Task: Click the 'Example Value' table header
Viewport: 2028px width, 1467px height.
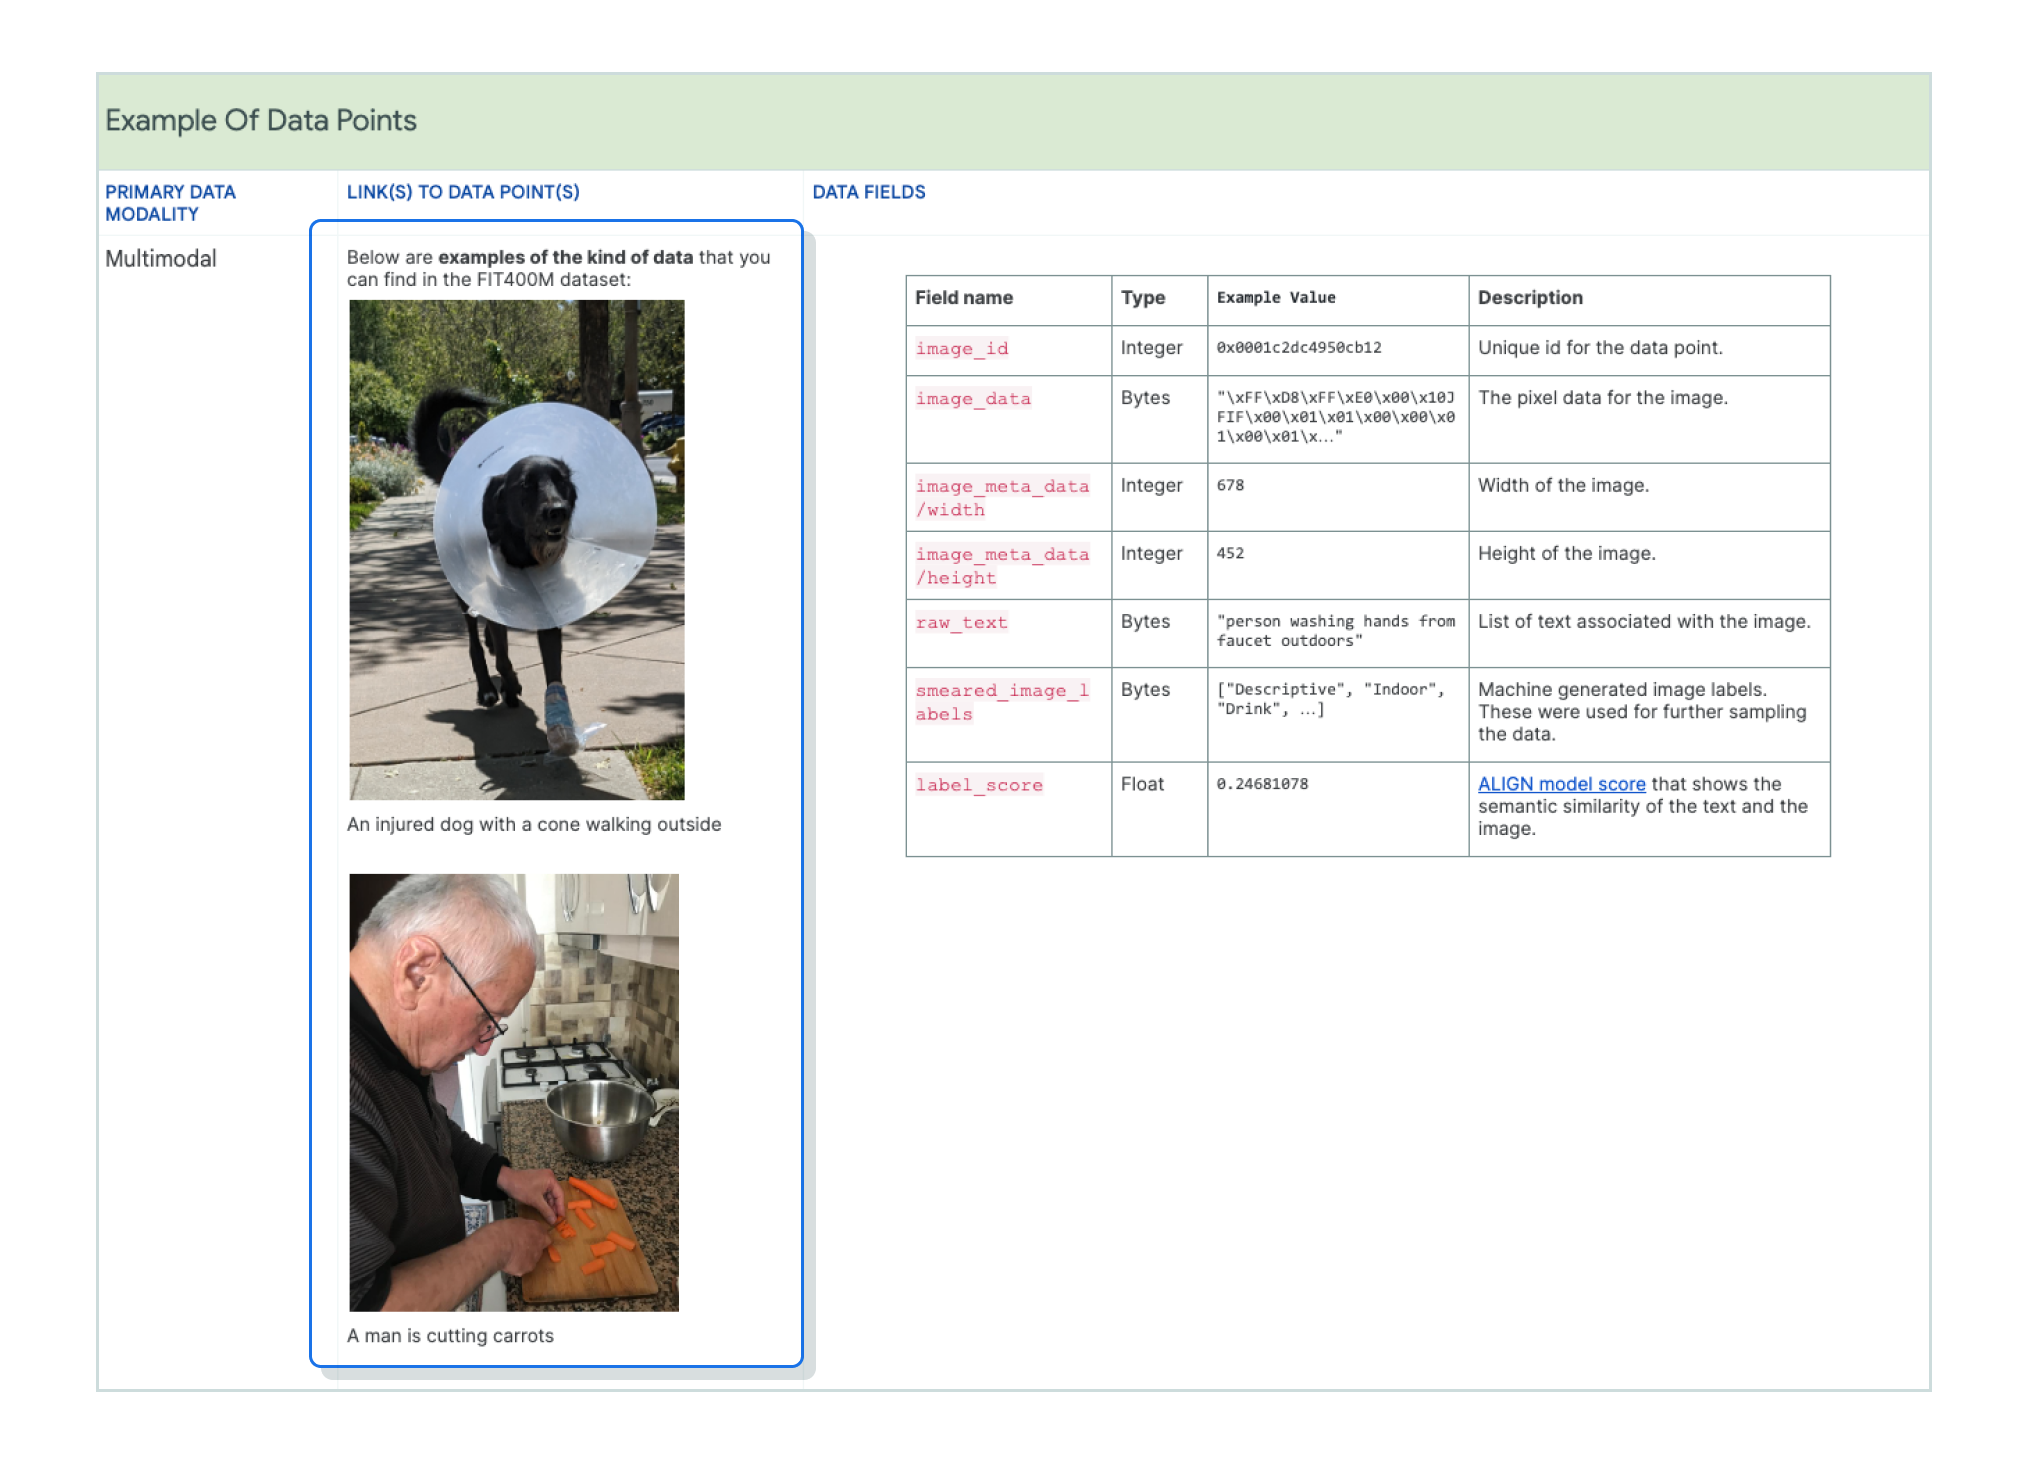Action: pyautogui.click(x=1276, y=298)
